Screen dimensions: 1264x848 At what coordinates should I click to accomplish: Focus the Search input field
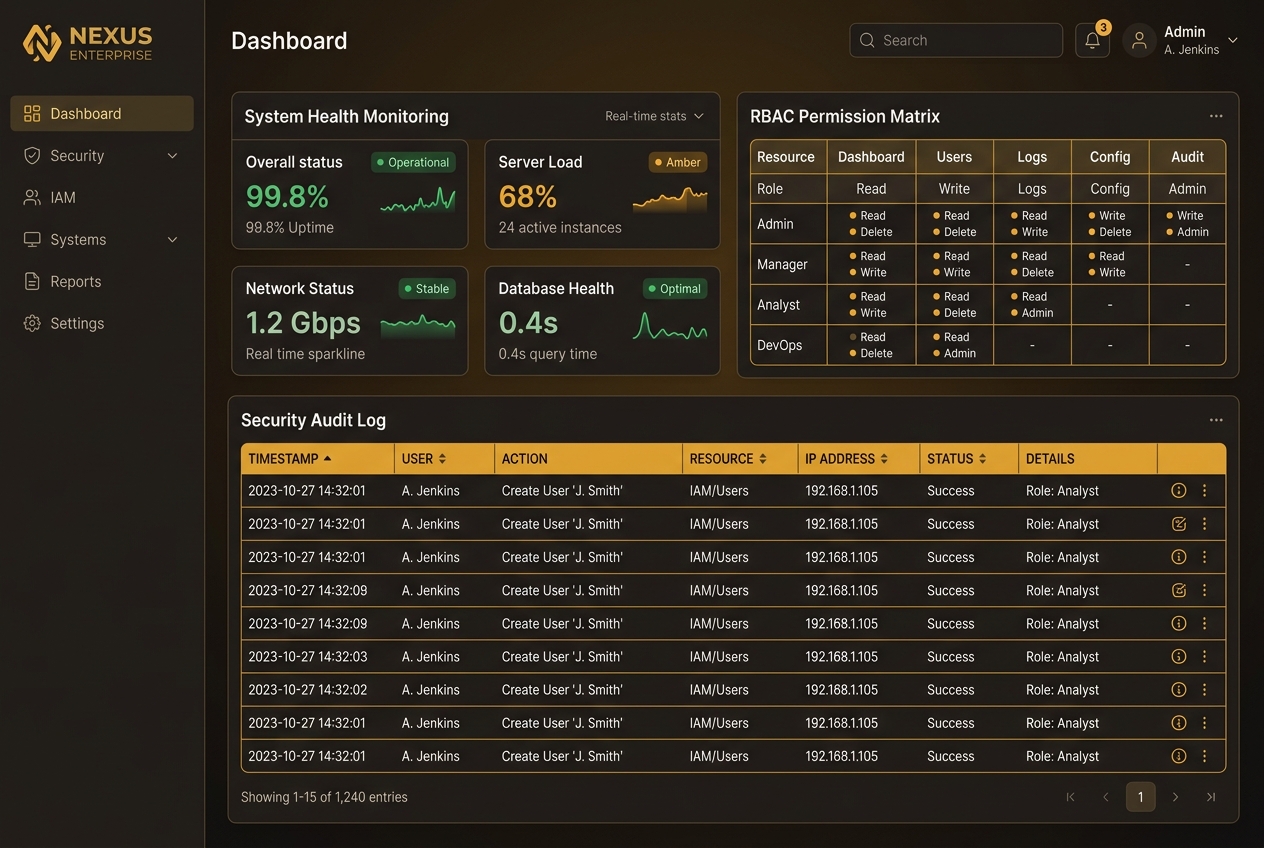956,40
